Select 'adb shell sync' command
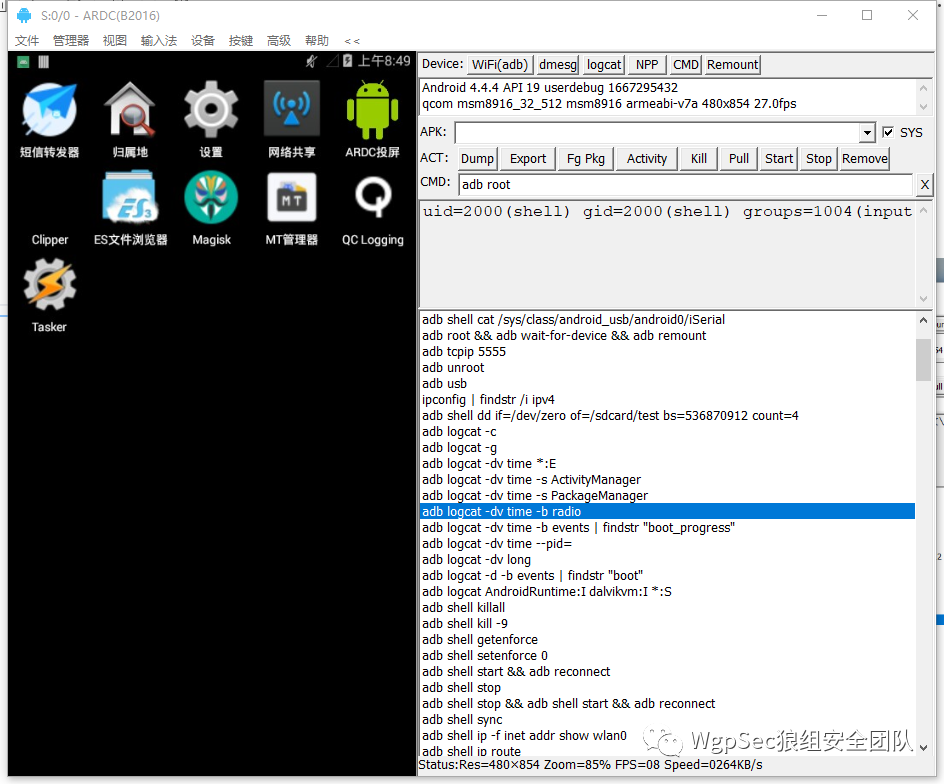The width and height of the screenshot is (944, 784). tap(667, 720)
